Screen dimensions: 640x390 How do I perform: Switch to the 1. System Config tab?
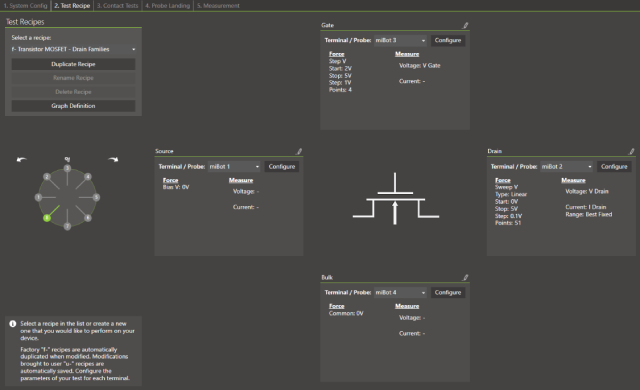pos(25,6)
